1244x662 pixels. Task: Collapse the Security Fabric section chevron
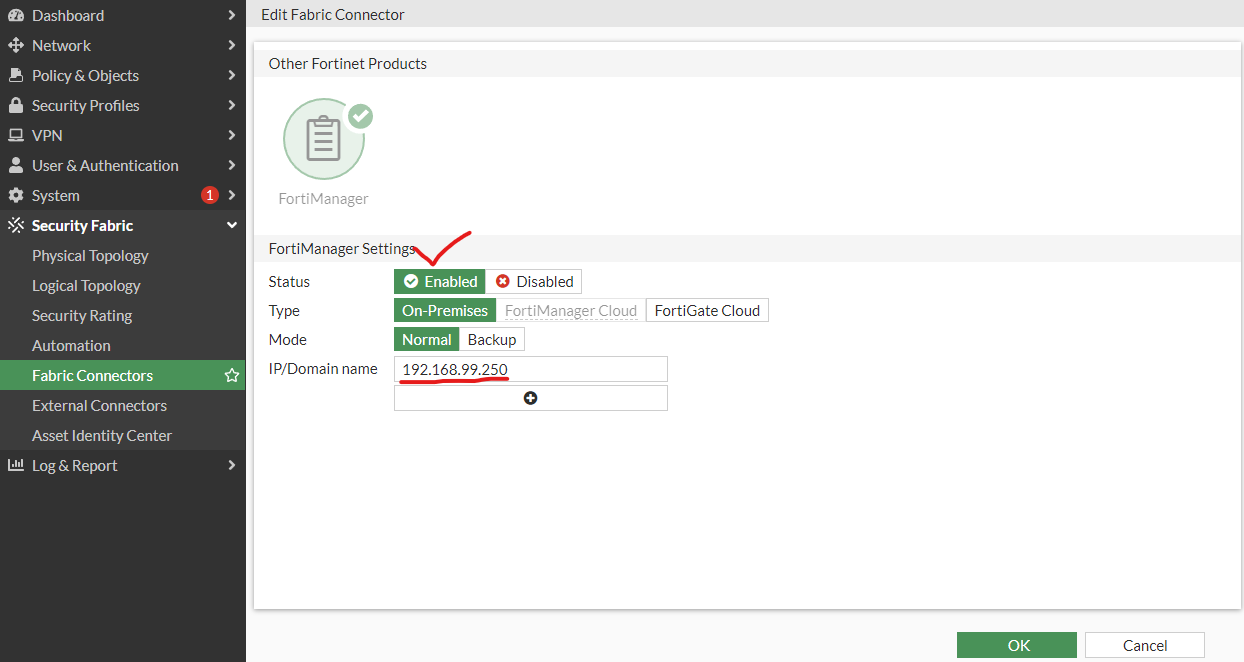coord(232,226)
